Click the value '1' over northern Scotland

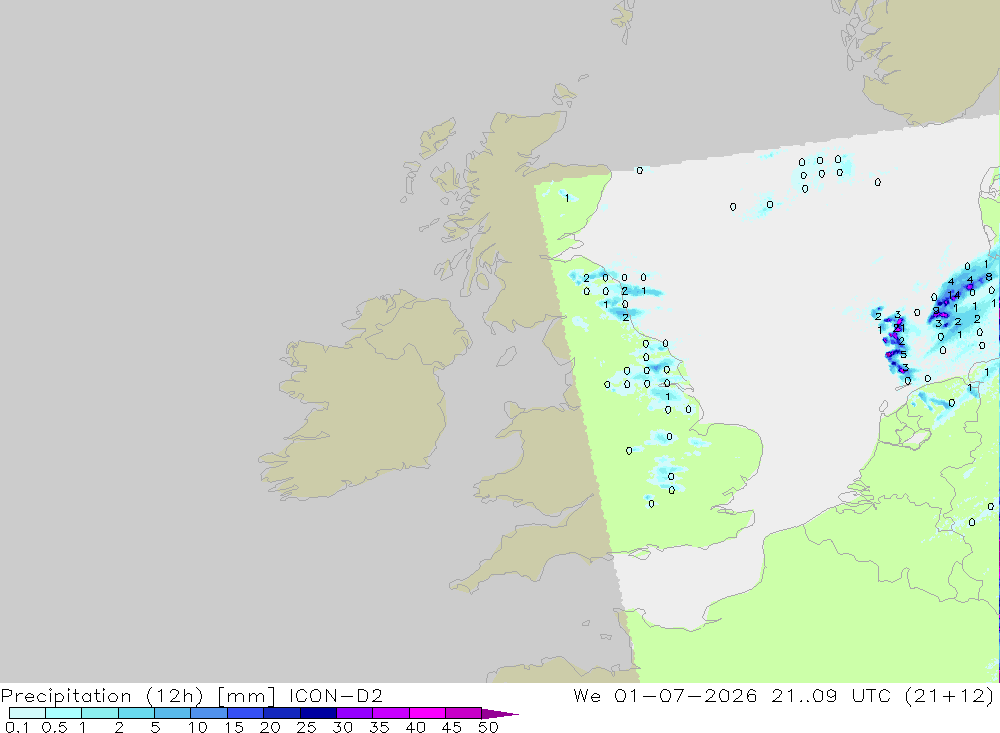coord(567,198)
